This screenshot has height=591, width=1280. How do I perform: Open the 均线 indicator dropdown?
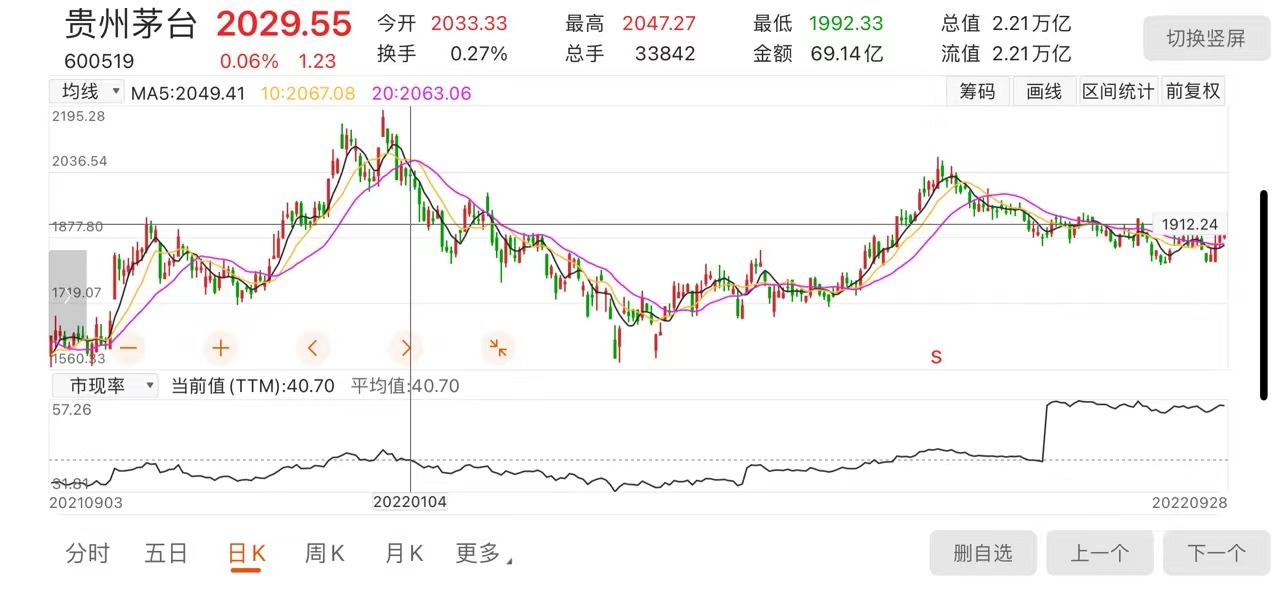pyautogui.click(x=87, y=92)
